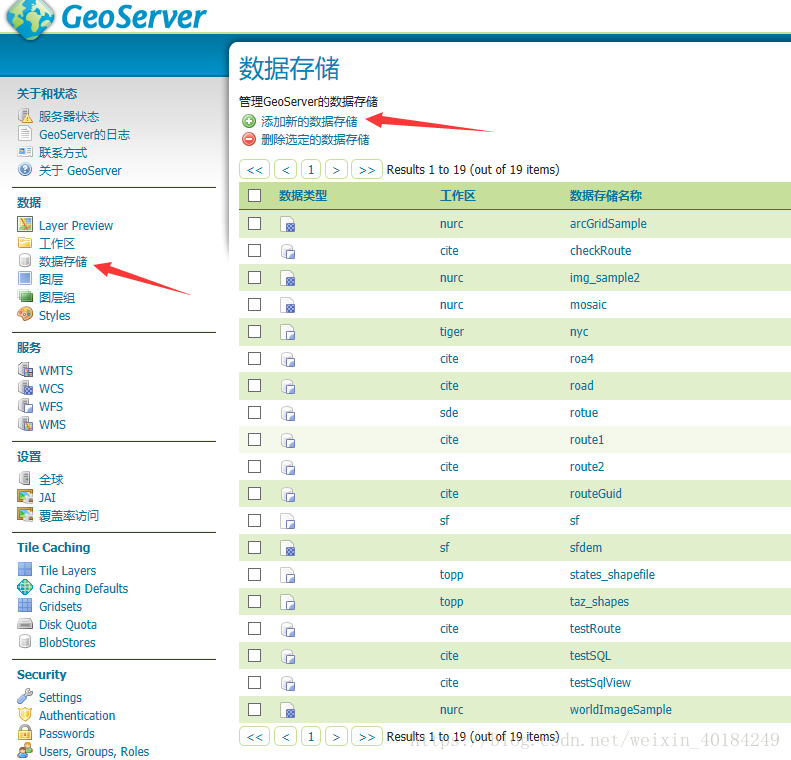791x760 pixels.
Task: Click 删除选定的数据存储 link
Action: tap(315, 140)
